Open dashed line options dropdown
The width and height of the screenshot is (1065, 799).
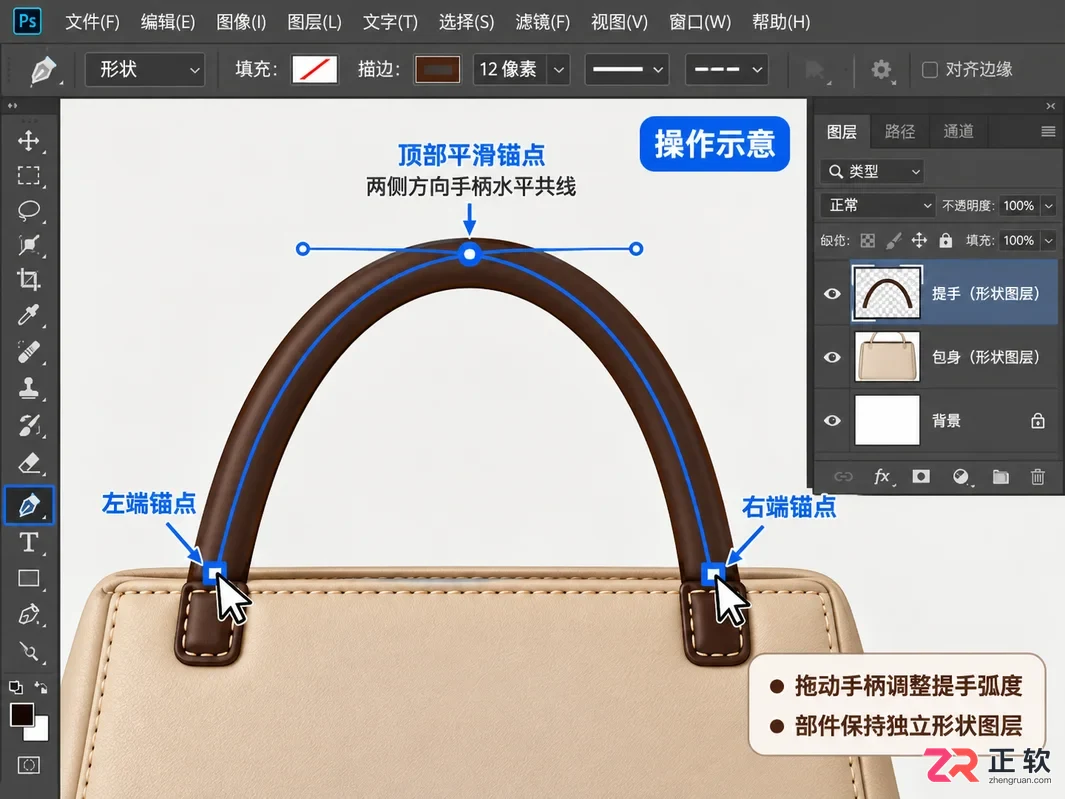click(727, 69)
